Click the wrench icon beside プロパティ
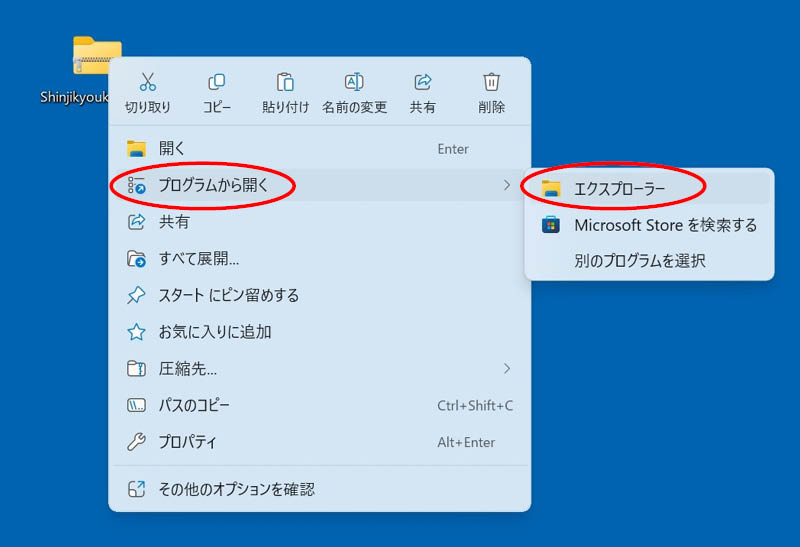800x547 pixels. (136, 442)
